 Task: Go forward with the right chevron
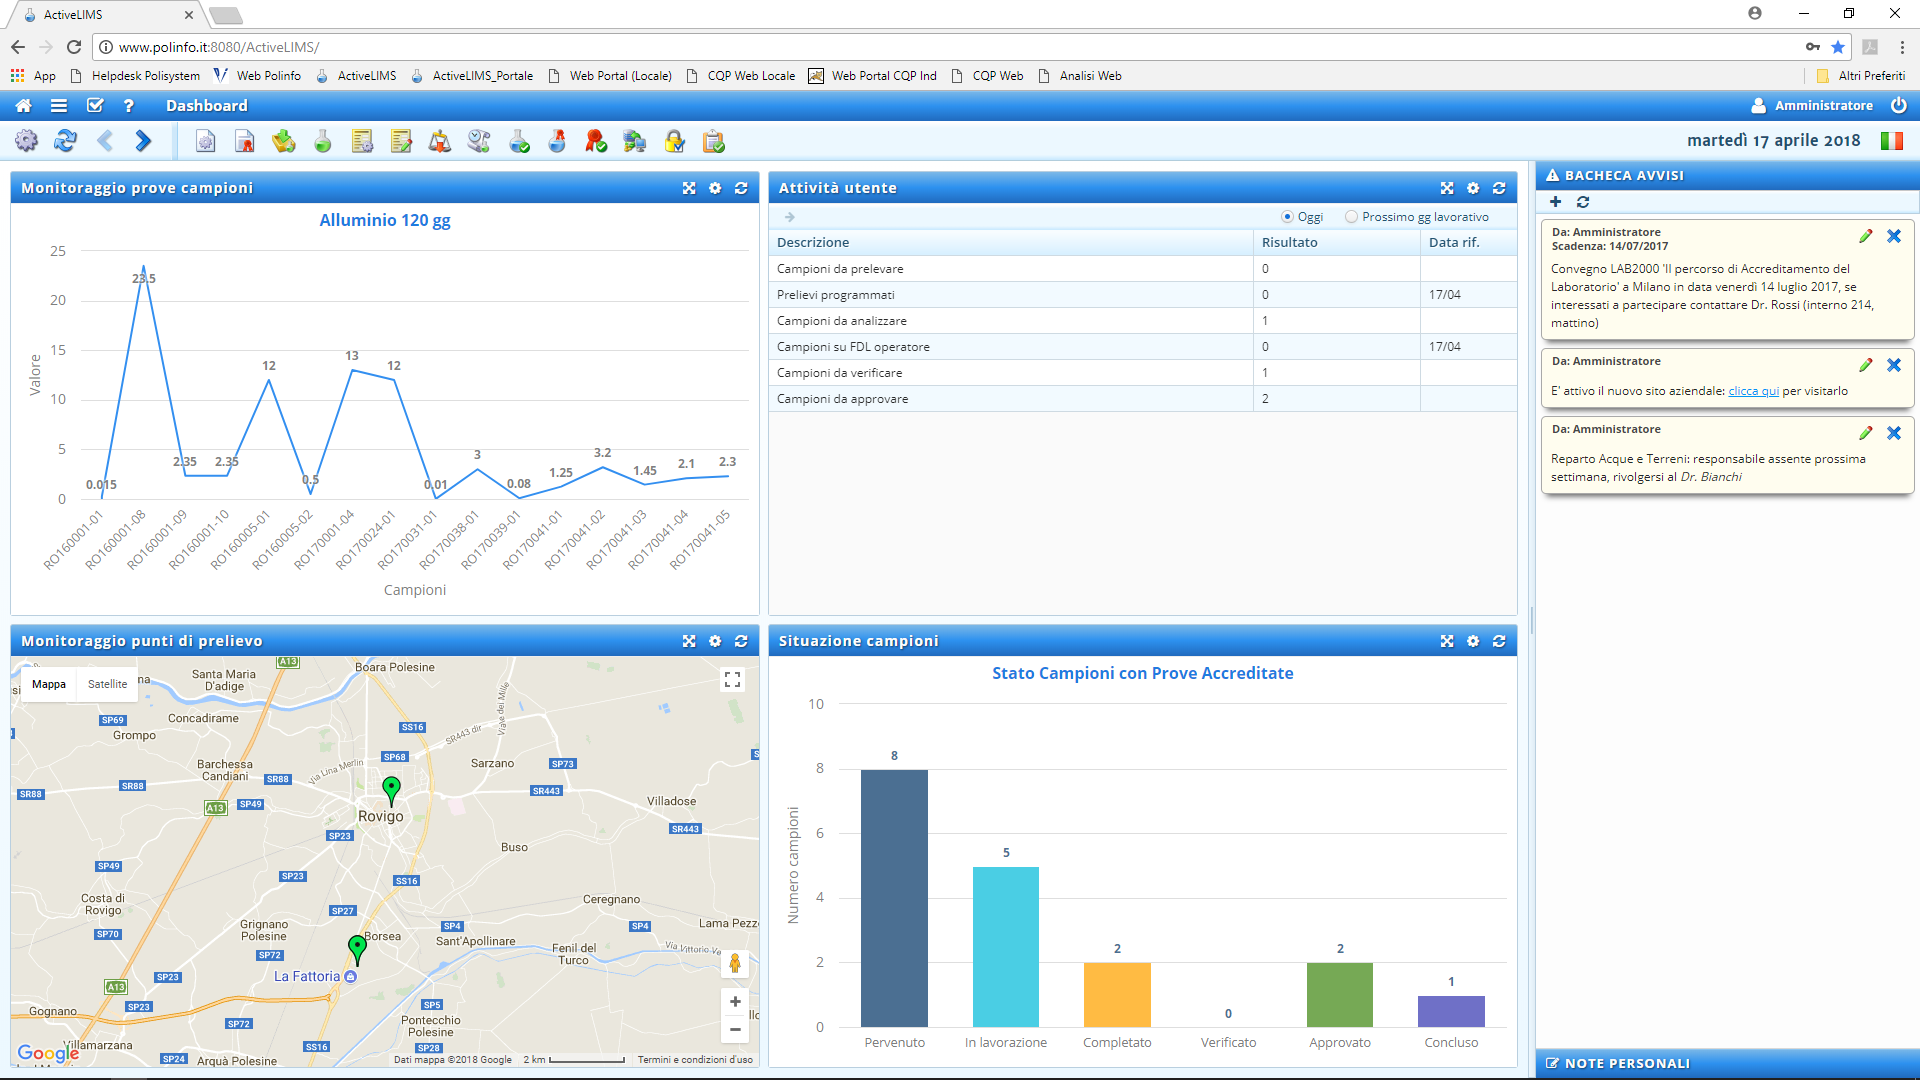pos(143,141)
